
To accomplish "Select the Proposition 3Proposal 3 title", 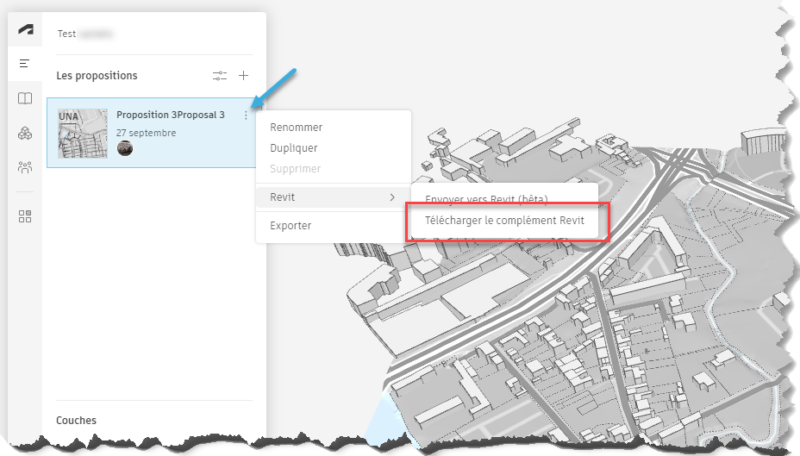I will [x=170, y=115].
